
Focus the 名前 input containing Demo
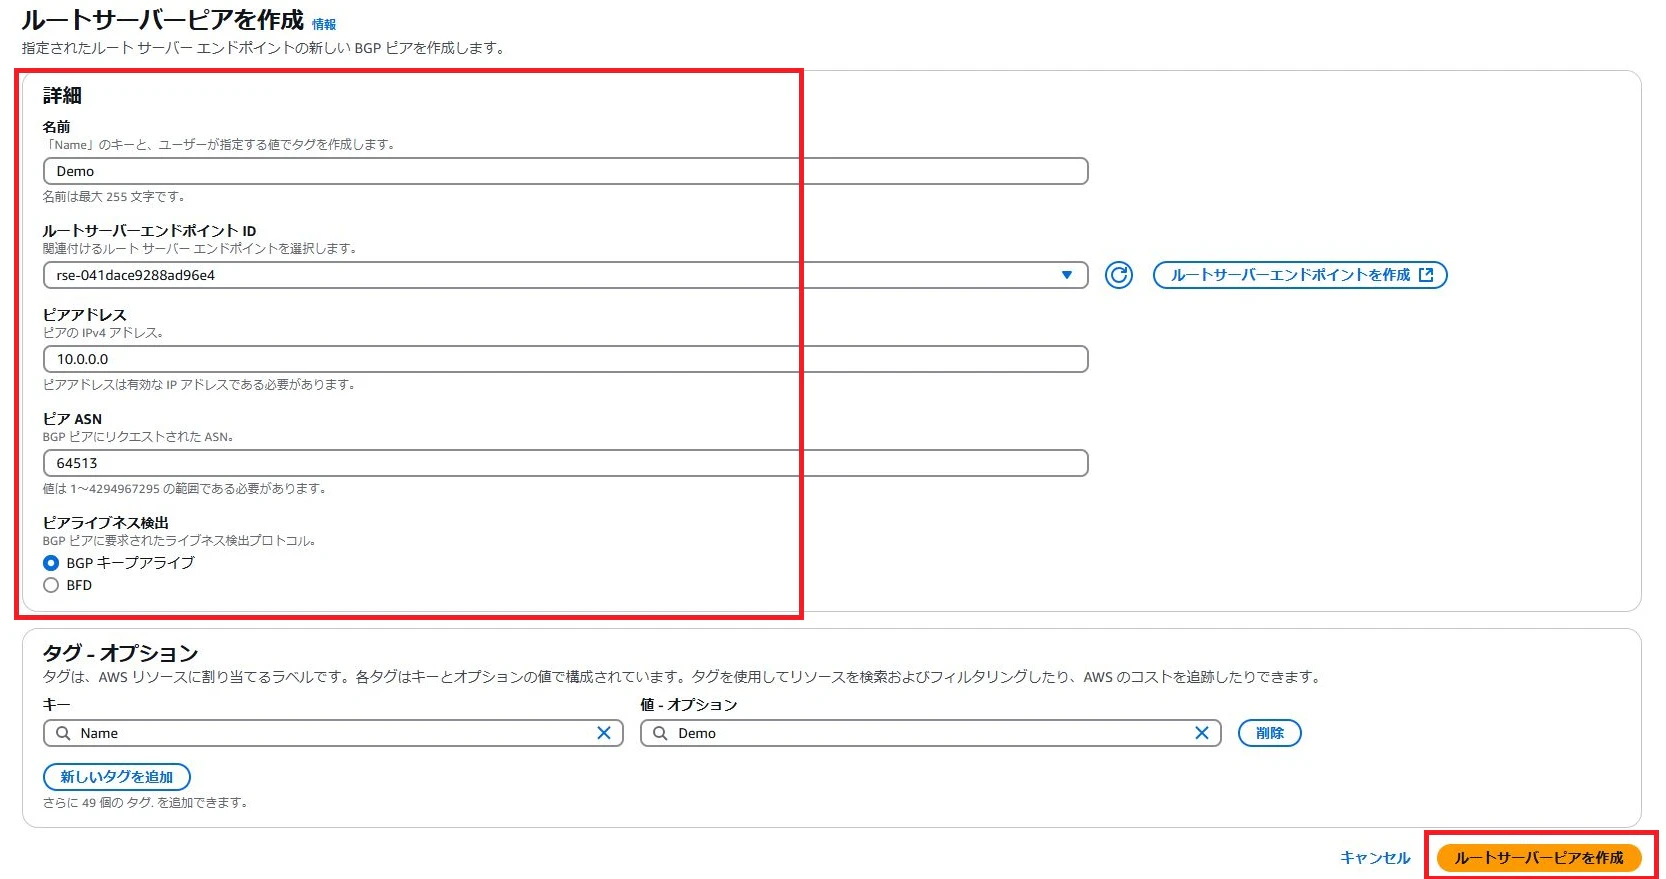click(x=565, y=171)
